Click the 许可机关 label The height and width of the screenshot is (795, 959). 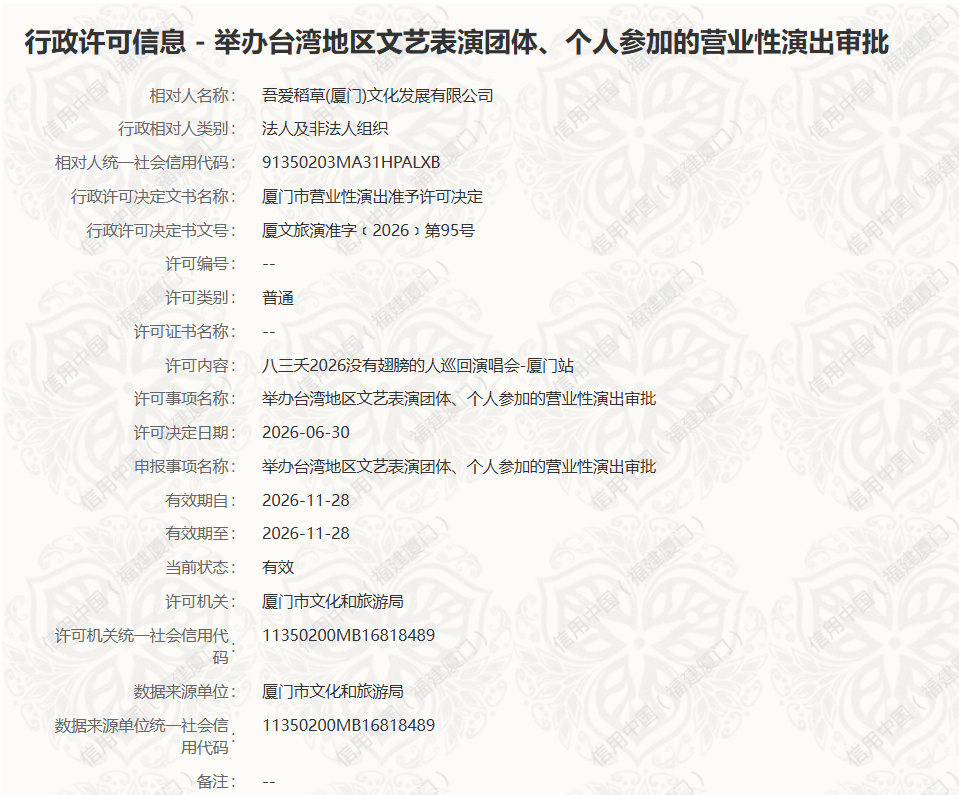pyautogui.click(x=201, y=601)
